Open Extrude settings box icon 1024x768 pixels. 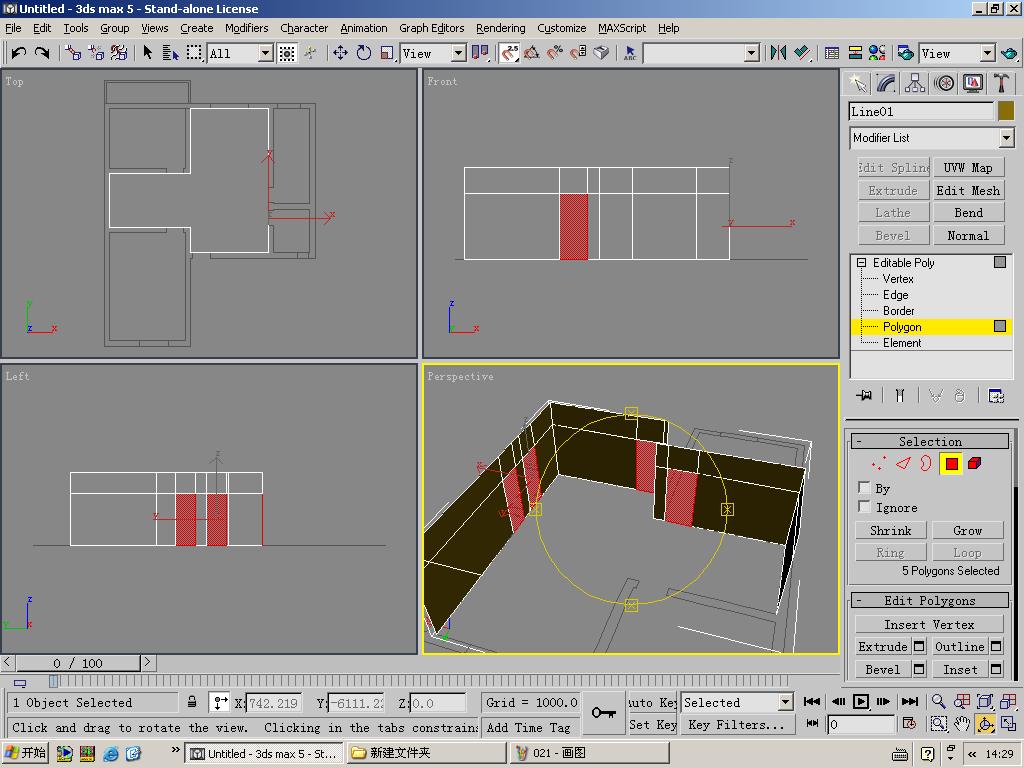click(x=919, y=646)
